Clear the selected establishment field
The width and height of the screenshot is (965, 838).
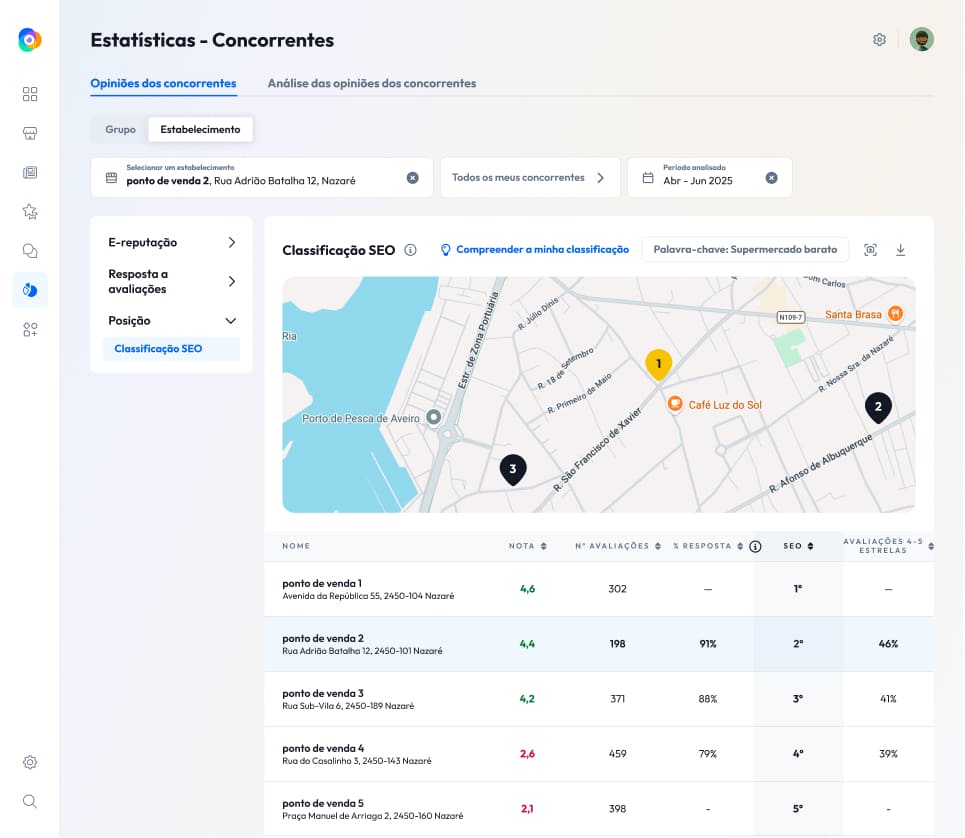(x=412, y=178)
